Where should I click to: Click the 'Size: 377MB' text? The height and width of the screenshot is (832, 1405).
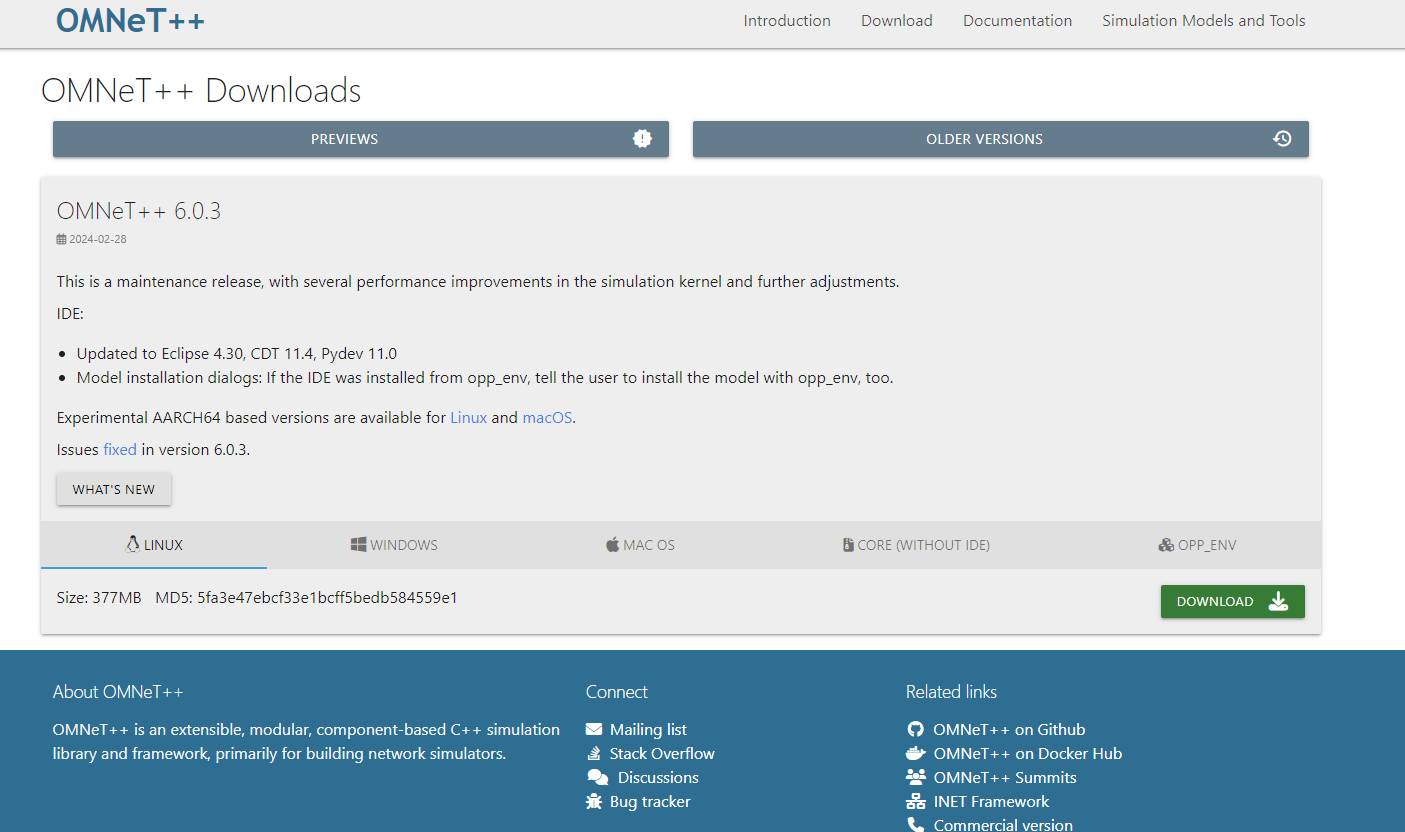tap(99, 598)
